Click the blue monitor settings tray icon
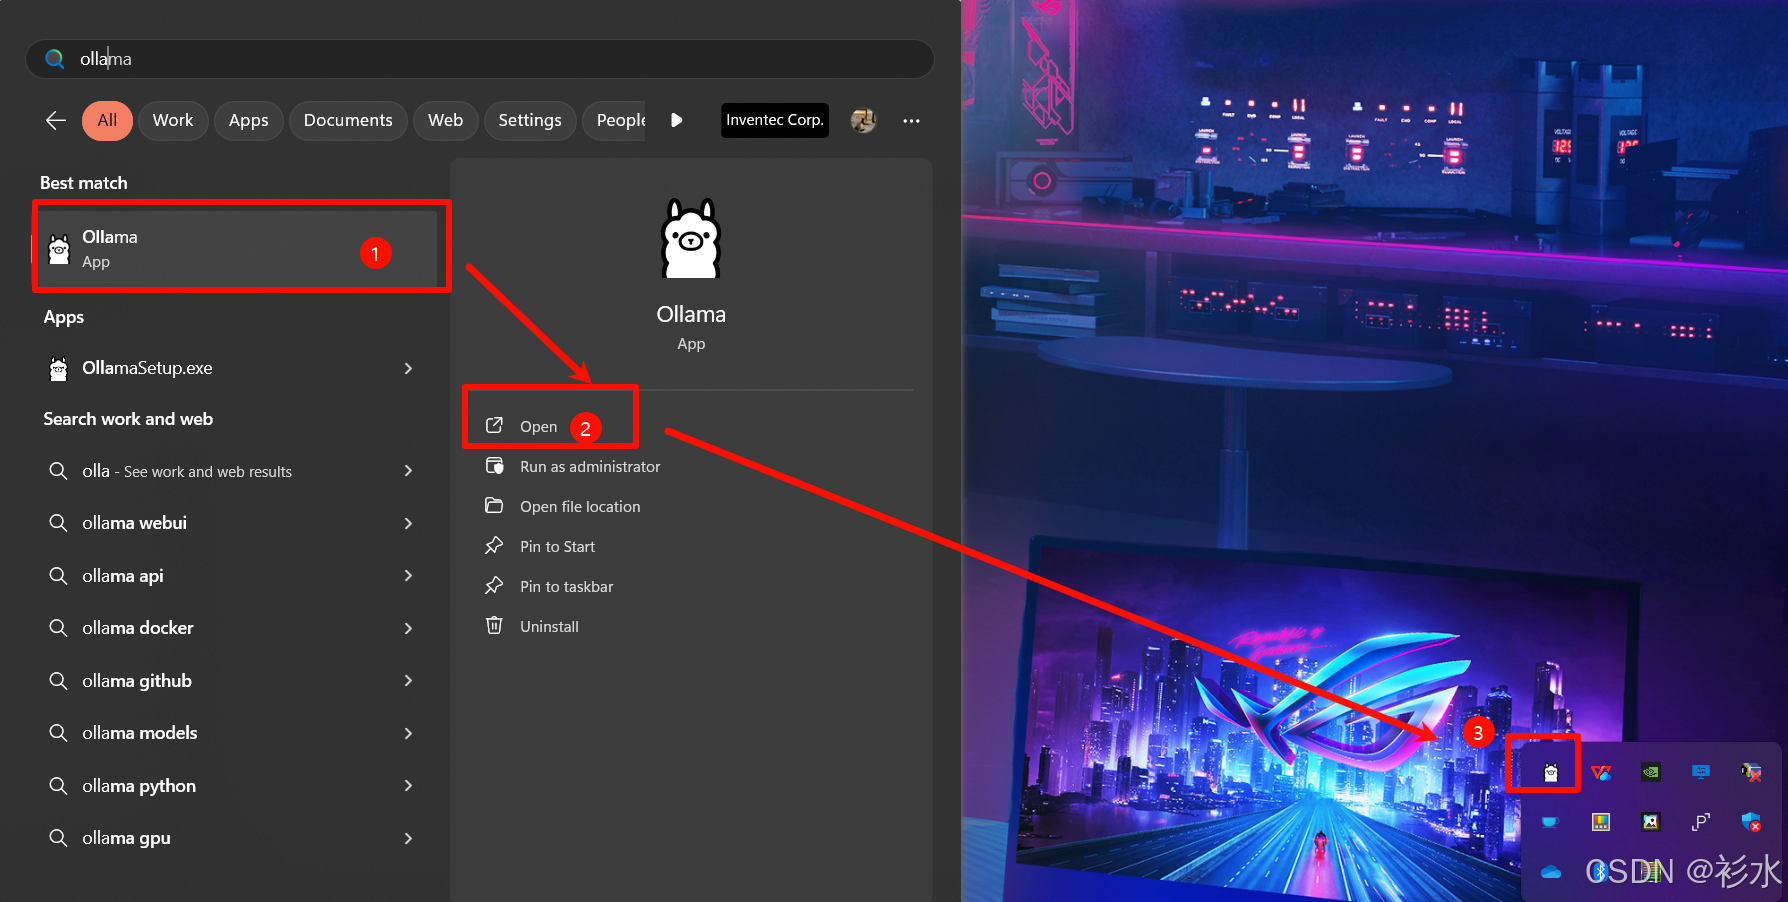The height and width of the screenshot is (902, 1788). pos(1701,772)
